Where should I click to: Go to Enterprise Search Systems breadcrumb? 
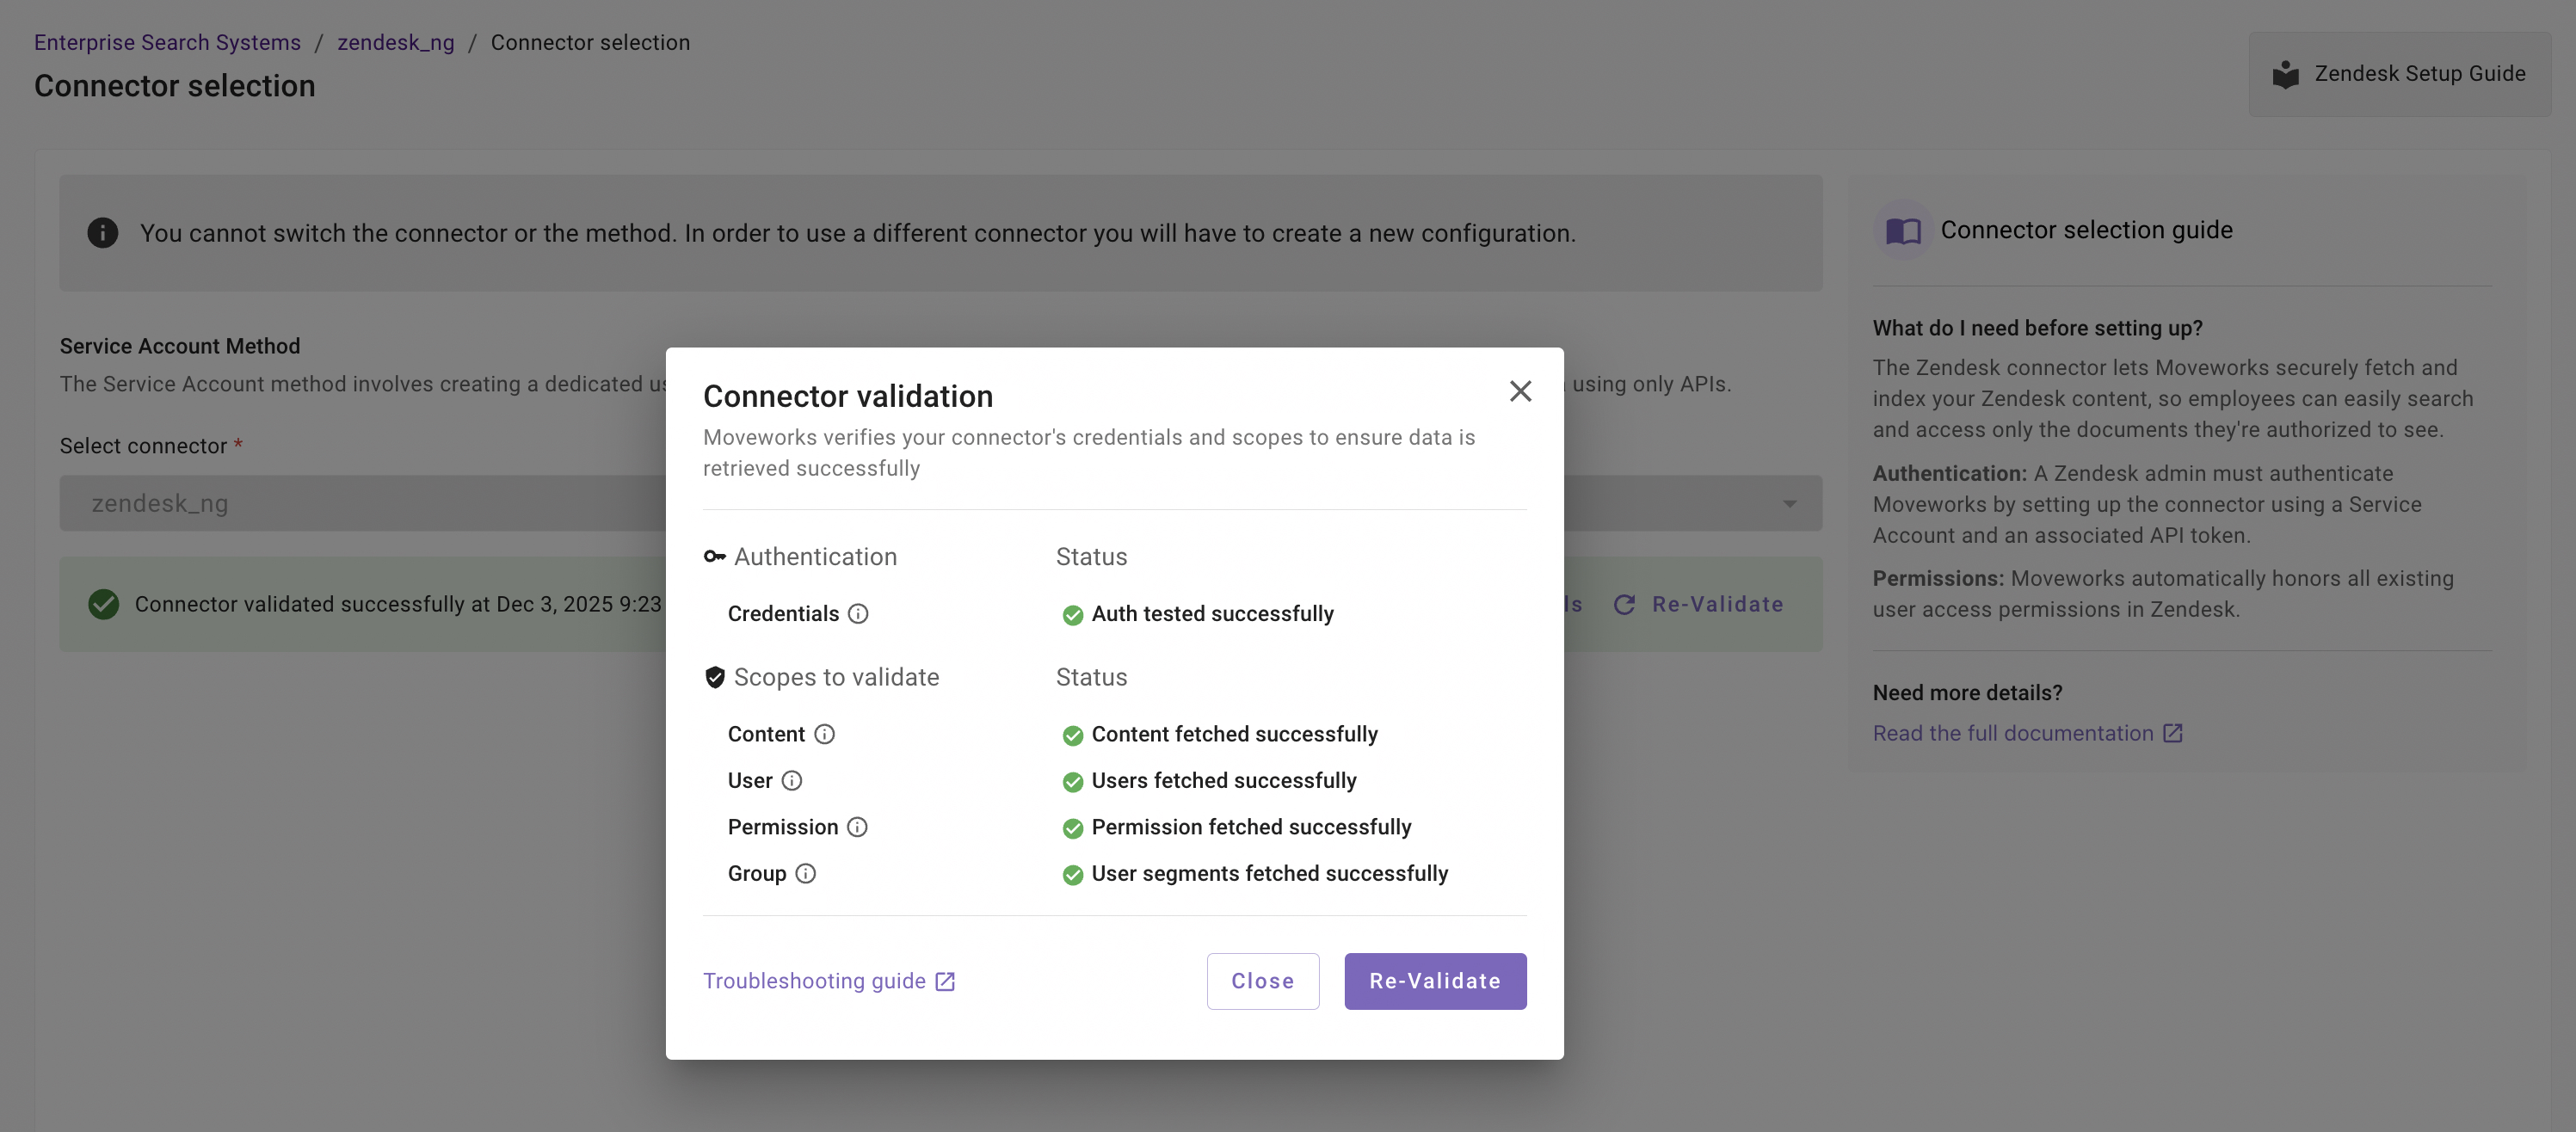167,42
